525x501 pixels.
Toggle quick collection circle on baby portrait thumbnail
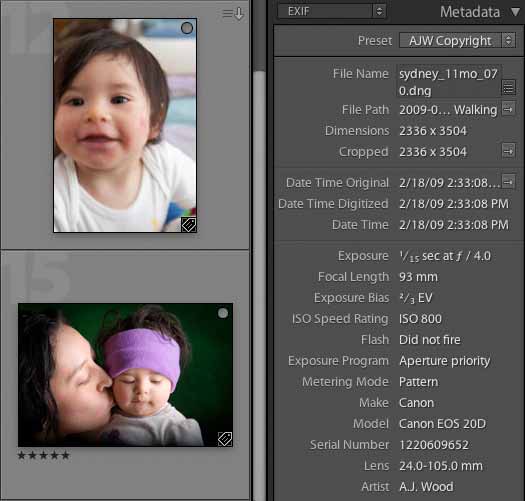tap(187, 28)
